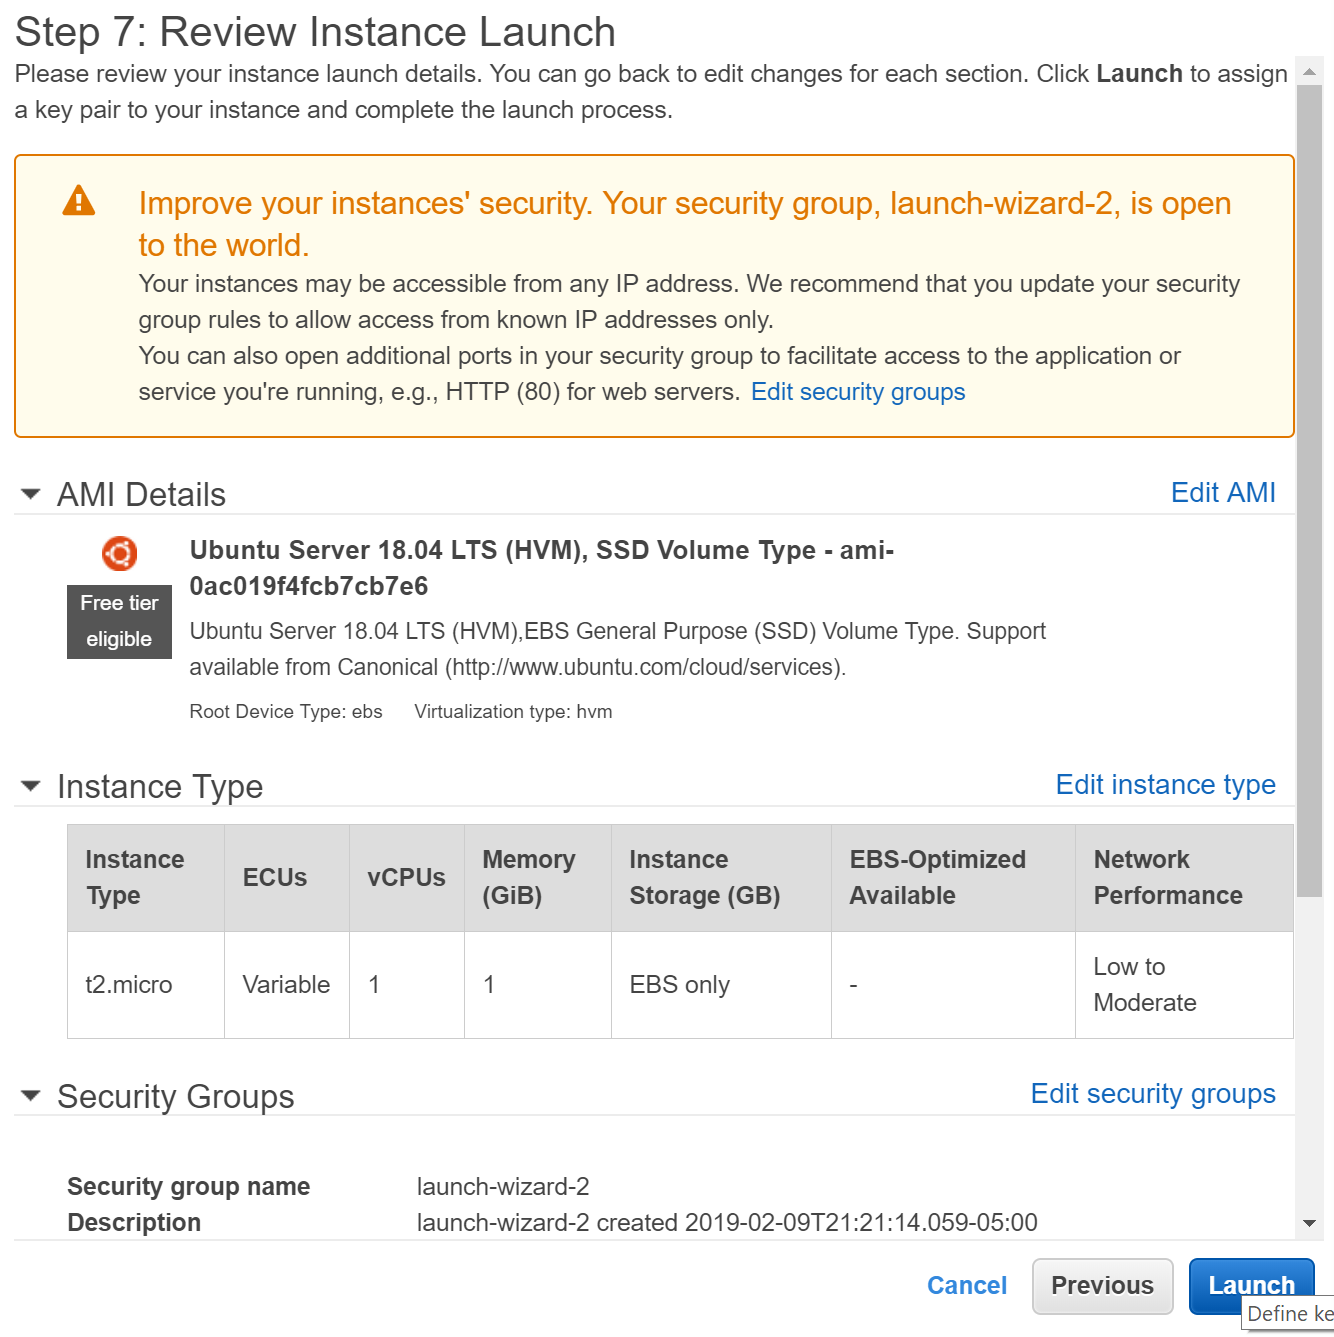The height and width of the screenshot is (1337, 1334).
Task: Click the Virtualization type: hvm text
Action: point(513,712)
